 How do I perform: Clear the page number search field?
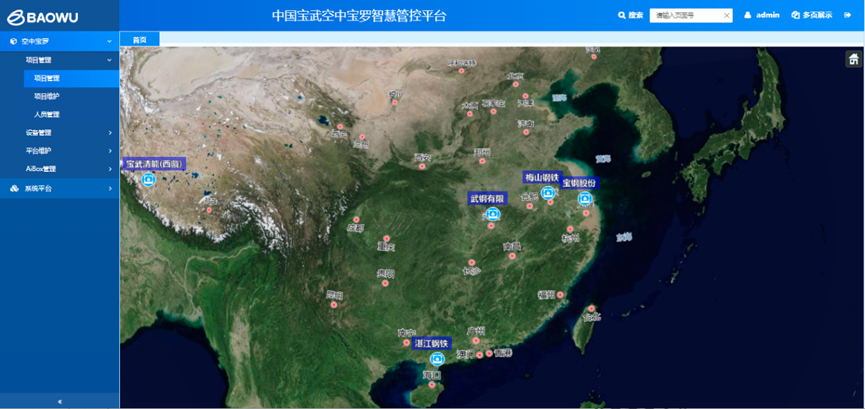[x=727, y=16]
